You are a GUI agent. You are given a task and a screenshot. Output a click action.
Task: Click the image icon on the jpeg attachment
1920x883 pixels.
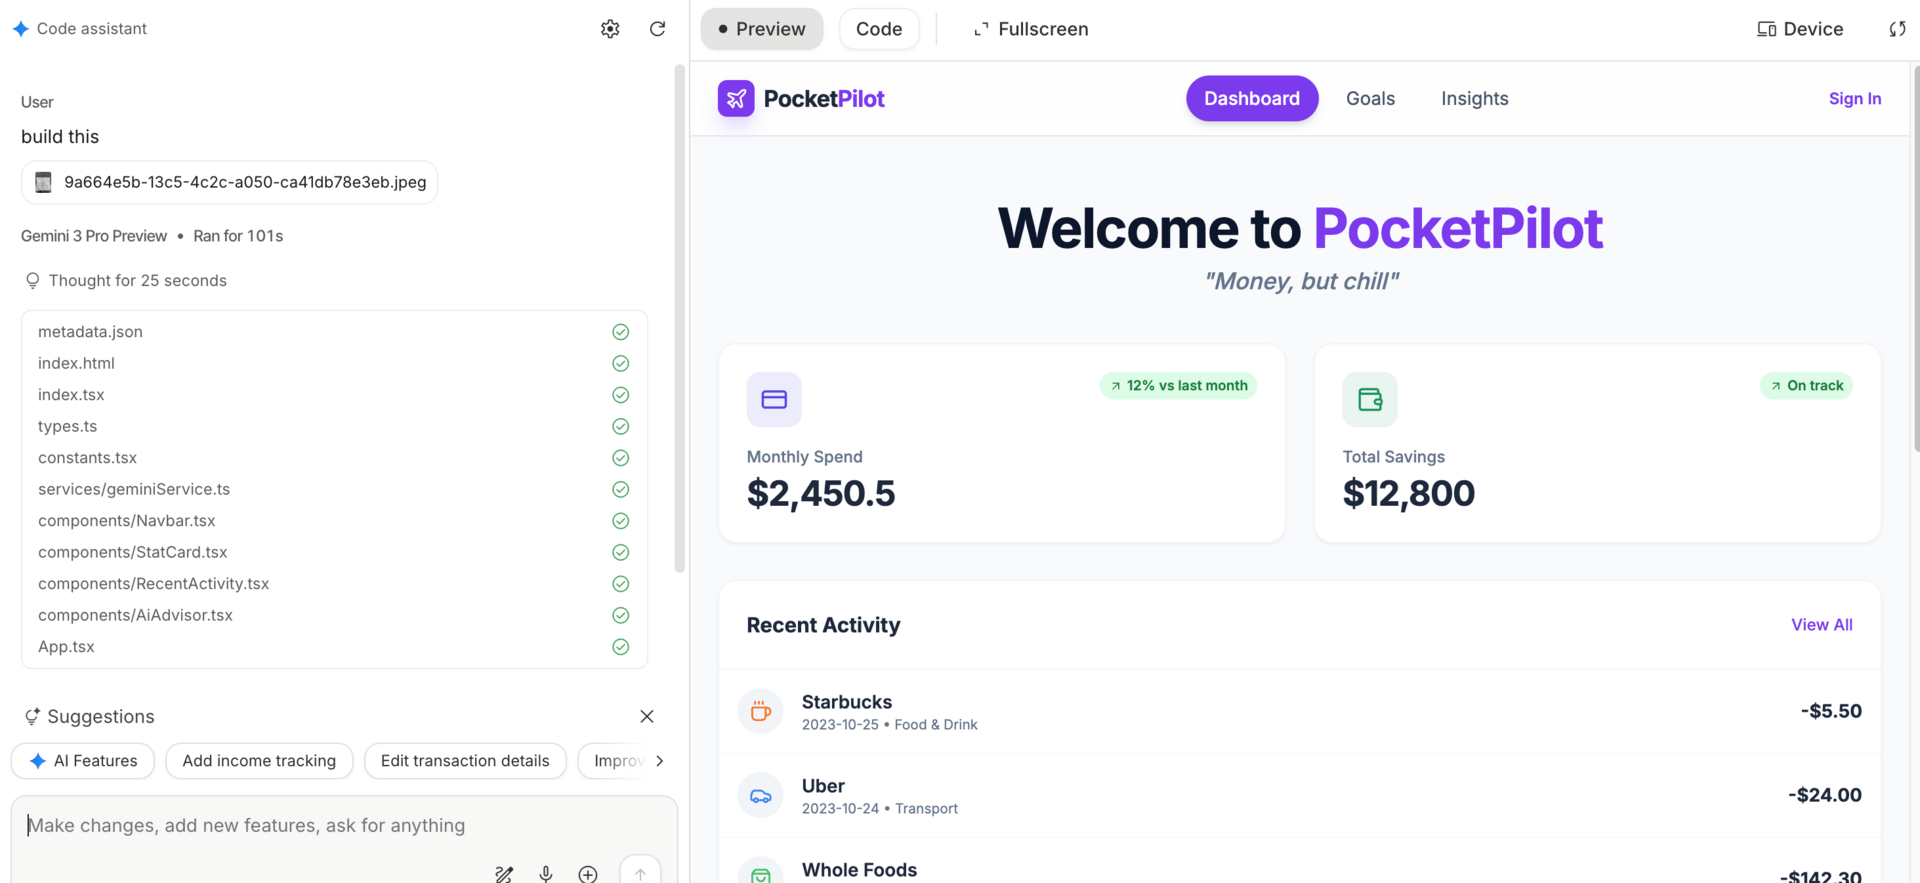pos(43,182)
